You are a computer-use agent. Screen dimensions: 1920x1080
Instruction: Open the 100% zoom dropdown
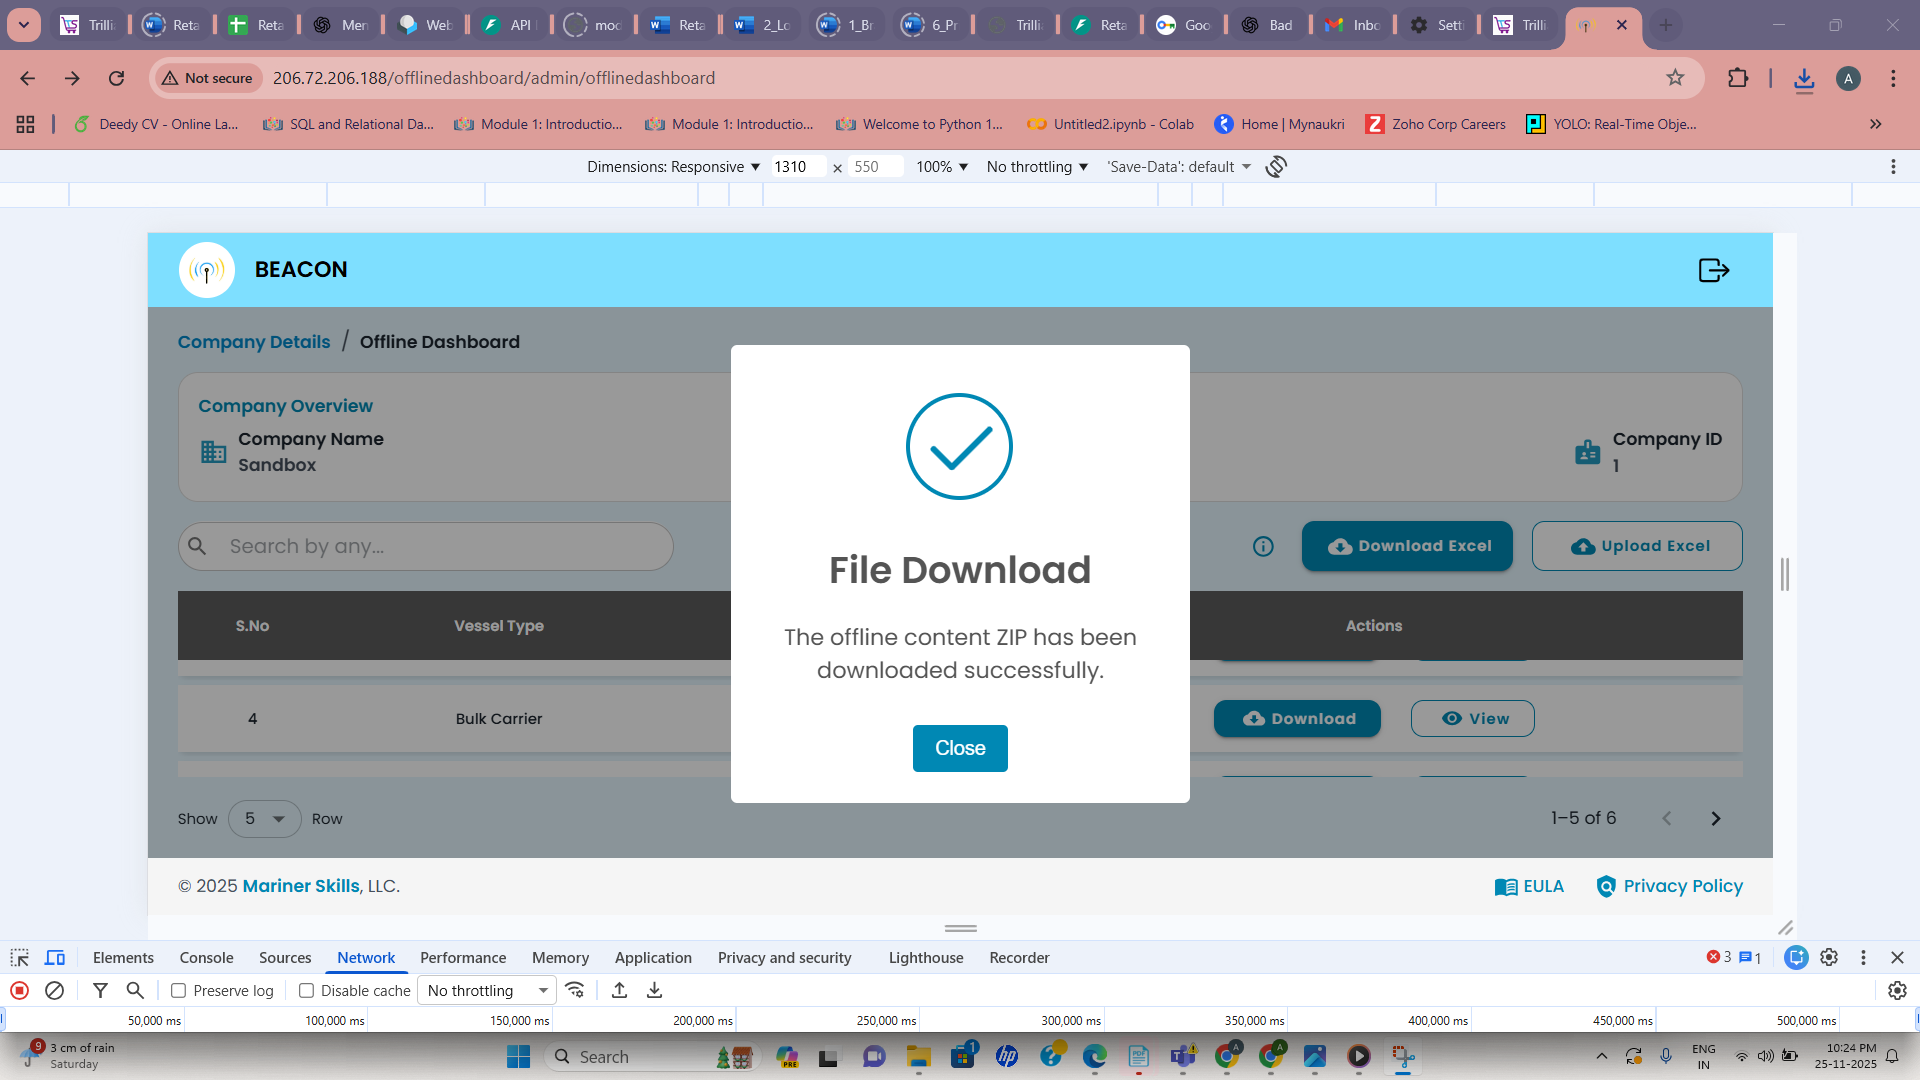[941, 167]
